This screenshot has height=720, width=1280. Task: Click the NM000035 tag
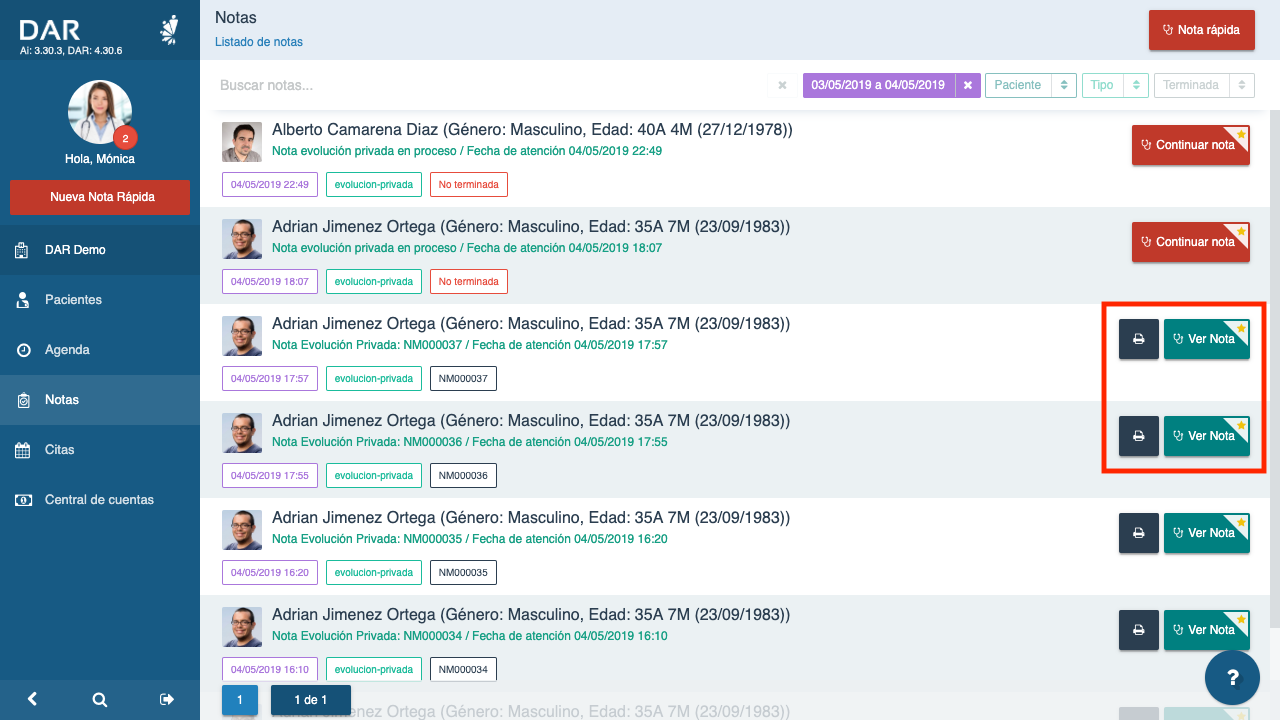463,573
